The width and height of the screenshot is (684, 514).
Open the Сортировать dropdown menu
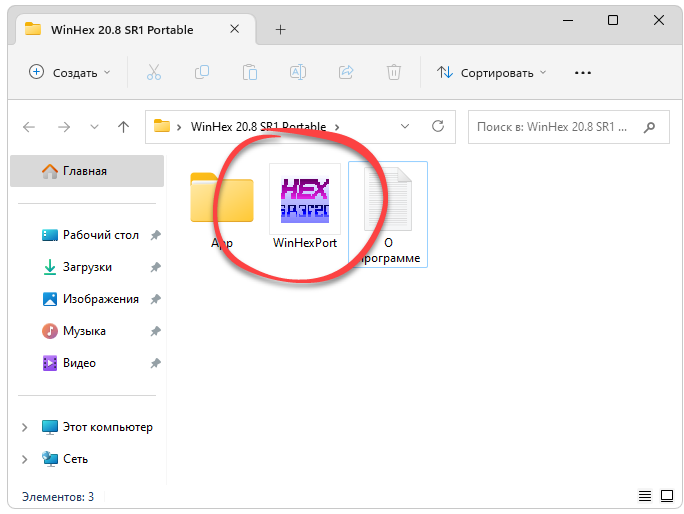(492, 72)
